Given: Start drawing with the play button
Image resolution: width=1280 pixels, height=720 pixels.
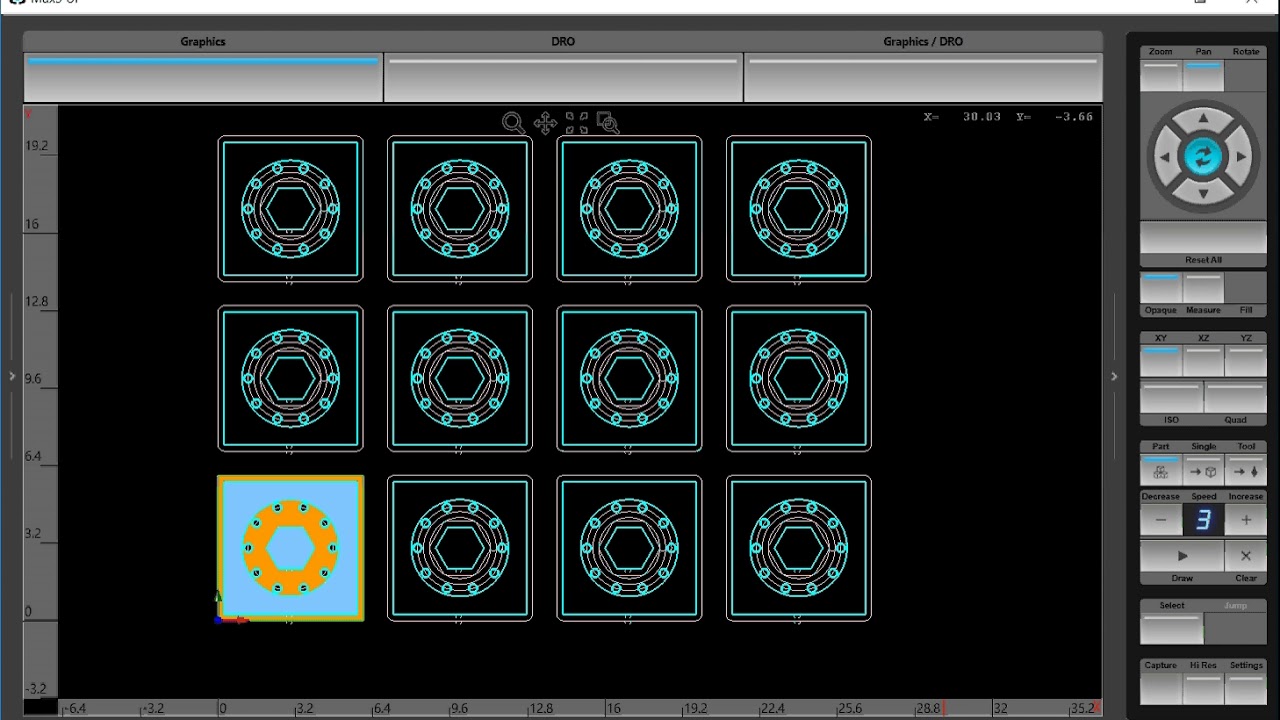Looking at the screenshot, I should point(1182,556).
